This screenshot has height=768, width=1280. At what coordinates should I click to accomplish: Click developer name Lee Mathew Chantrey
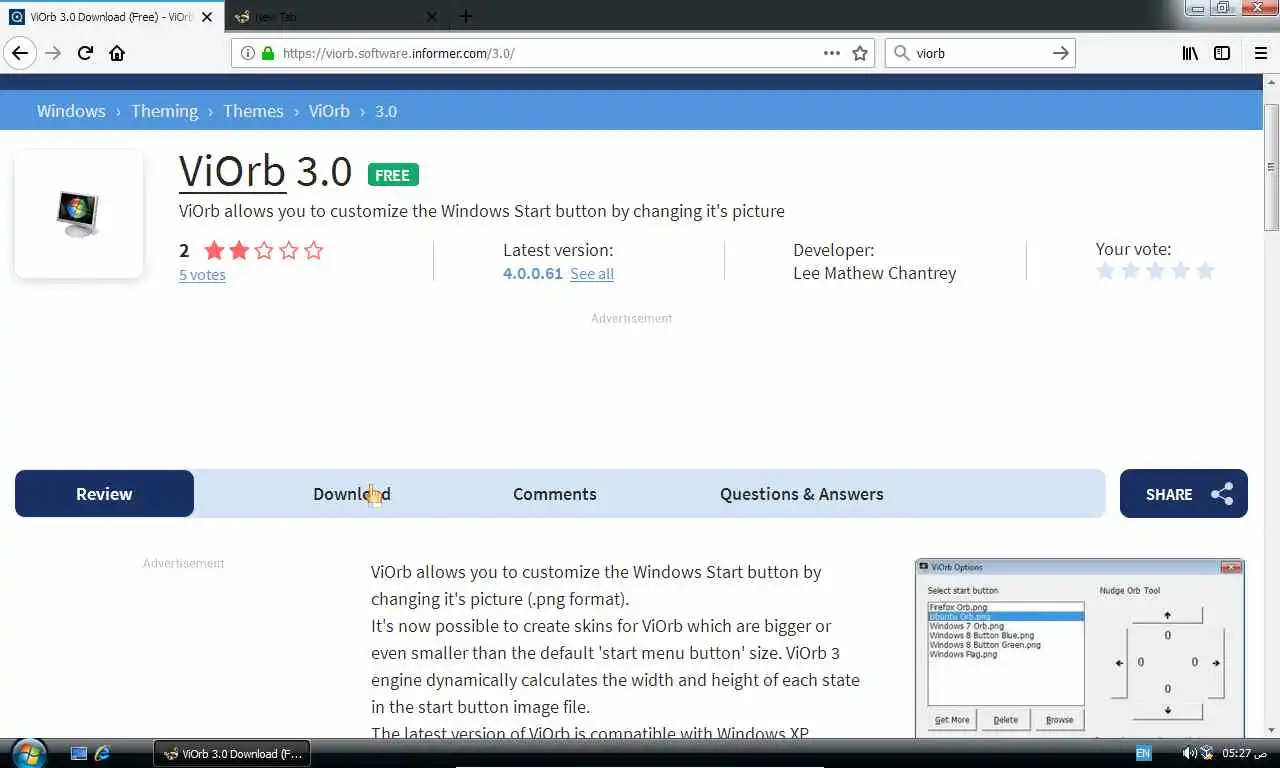(875, 273)
